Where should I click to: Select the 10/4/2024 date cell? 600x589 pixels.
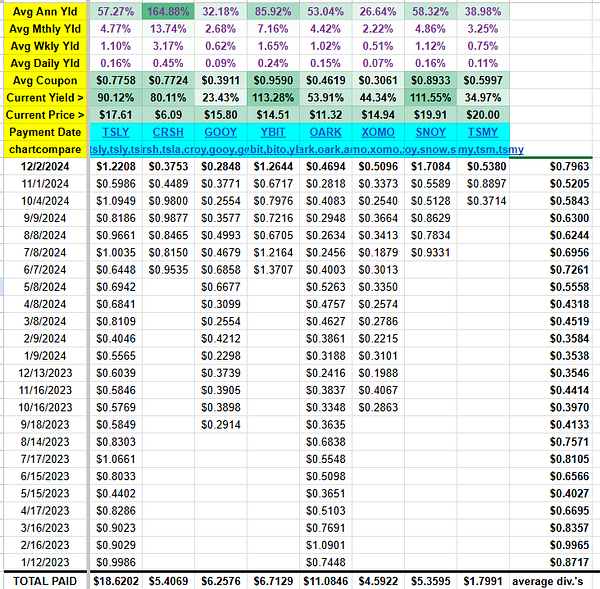45,201
